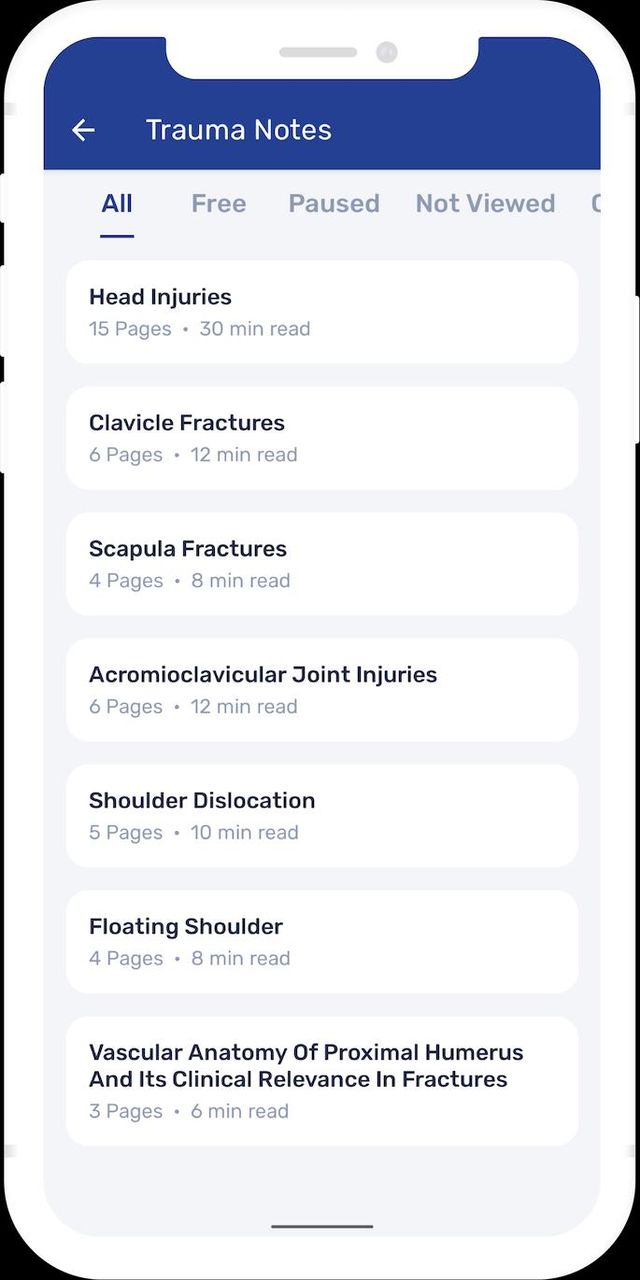
Task: Open the Clavicle Fractures note
Action: tap(320, 436)
